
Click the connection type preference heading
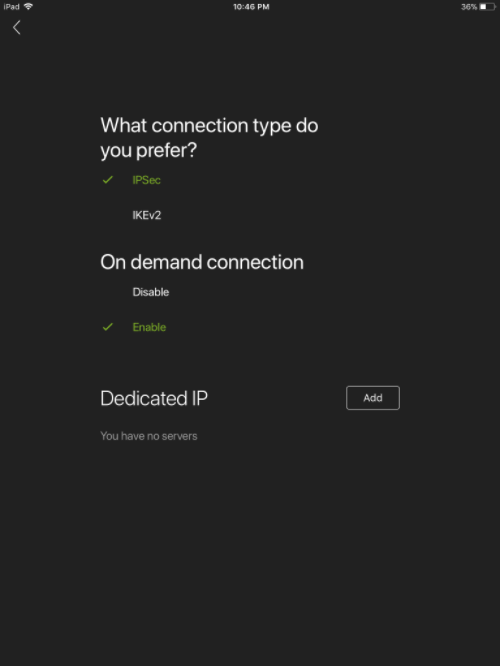pyautogui.click(x=209, y=138)
